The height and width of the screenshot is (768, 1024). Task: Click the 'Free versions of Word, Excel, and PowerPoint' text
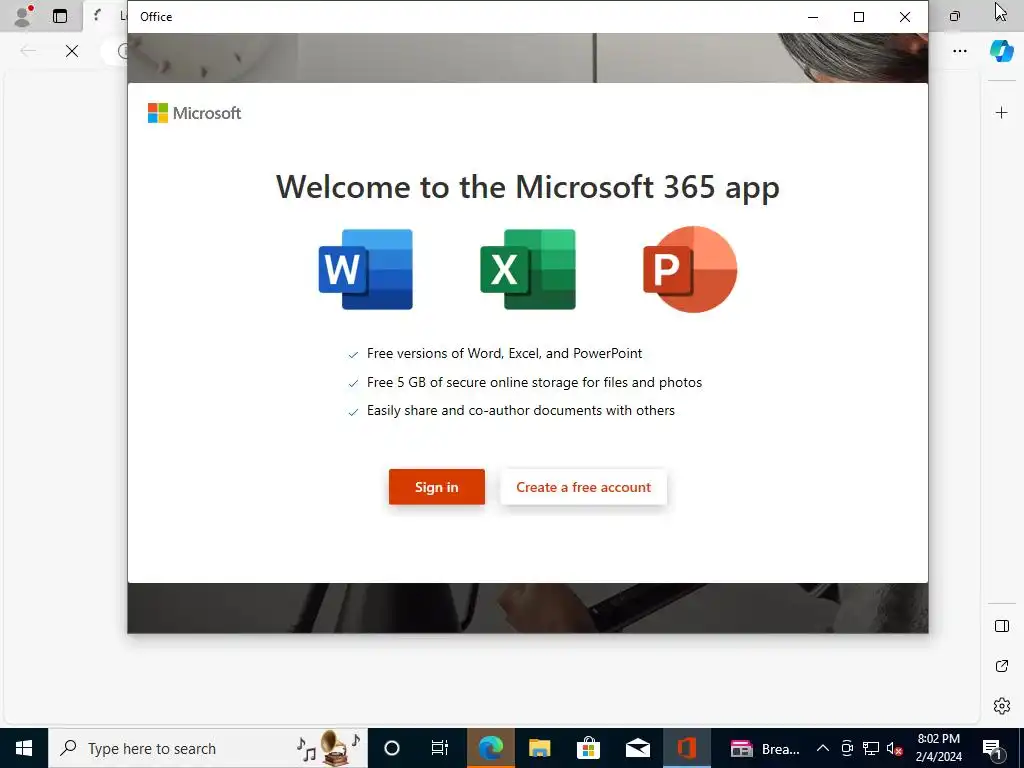pyautogui.click(x=504, y=353)
